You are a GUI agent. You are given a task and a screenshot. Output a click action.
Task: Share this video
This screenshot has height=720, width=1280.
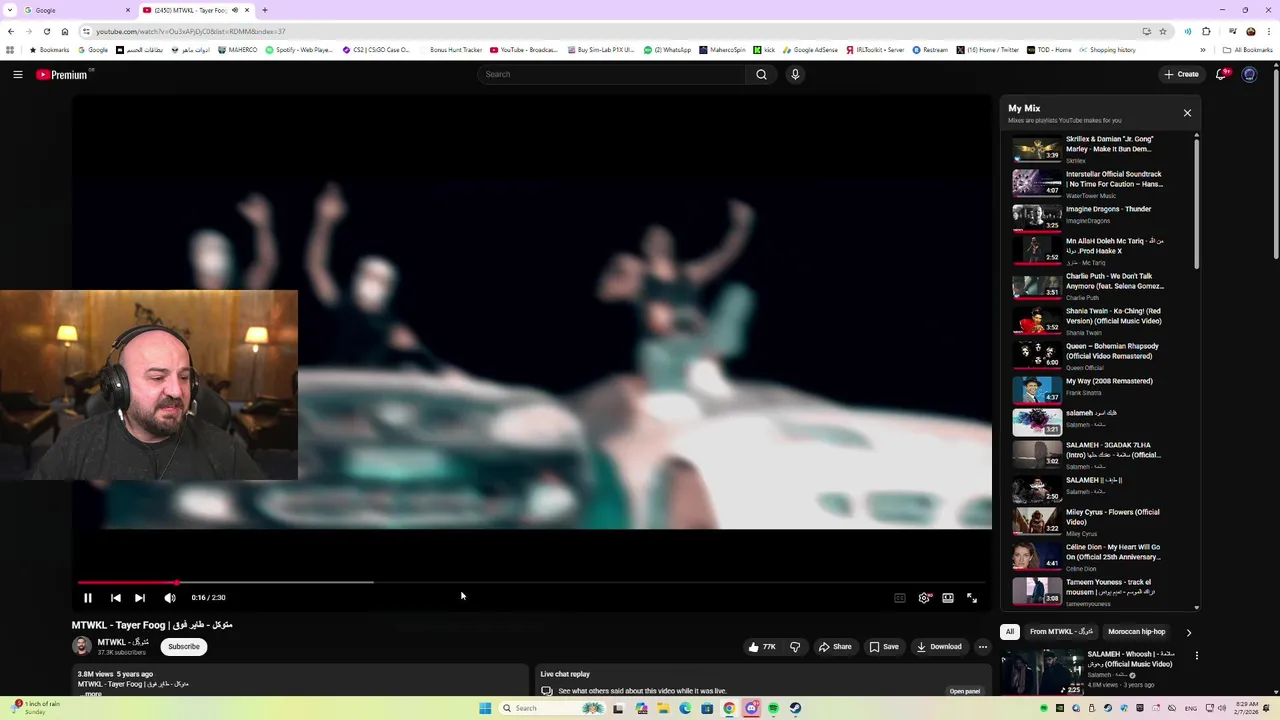(x=835, y=647)
